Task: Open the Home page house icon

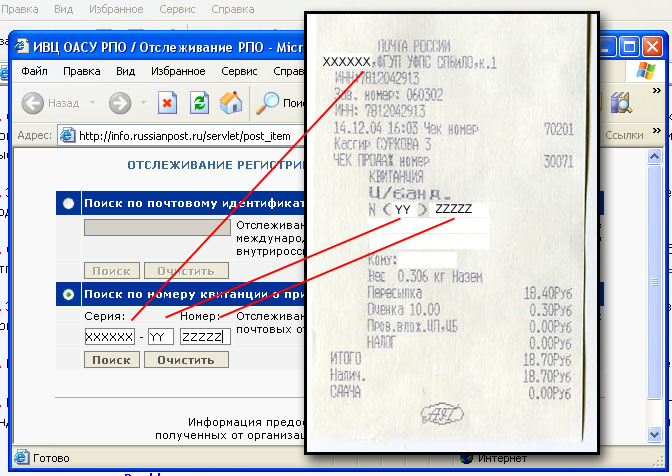Action: point(231,103)
